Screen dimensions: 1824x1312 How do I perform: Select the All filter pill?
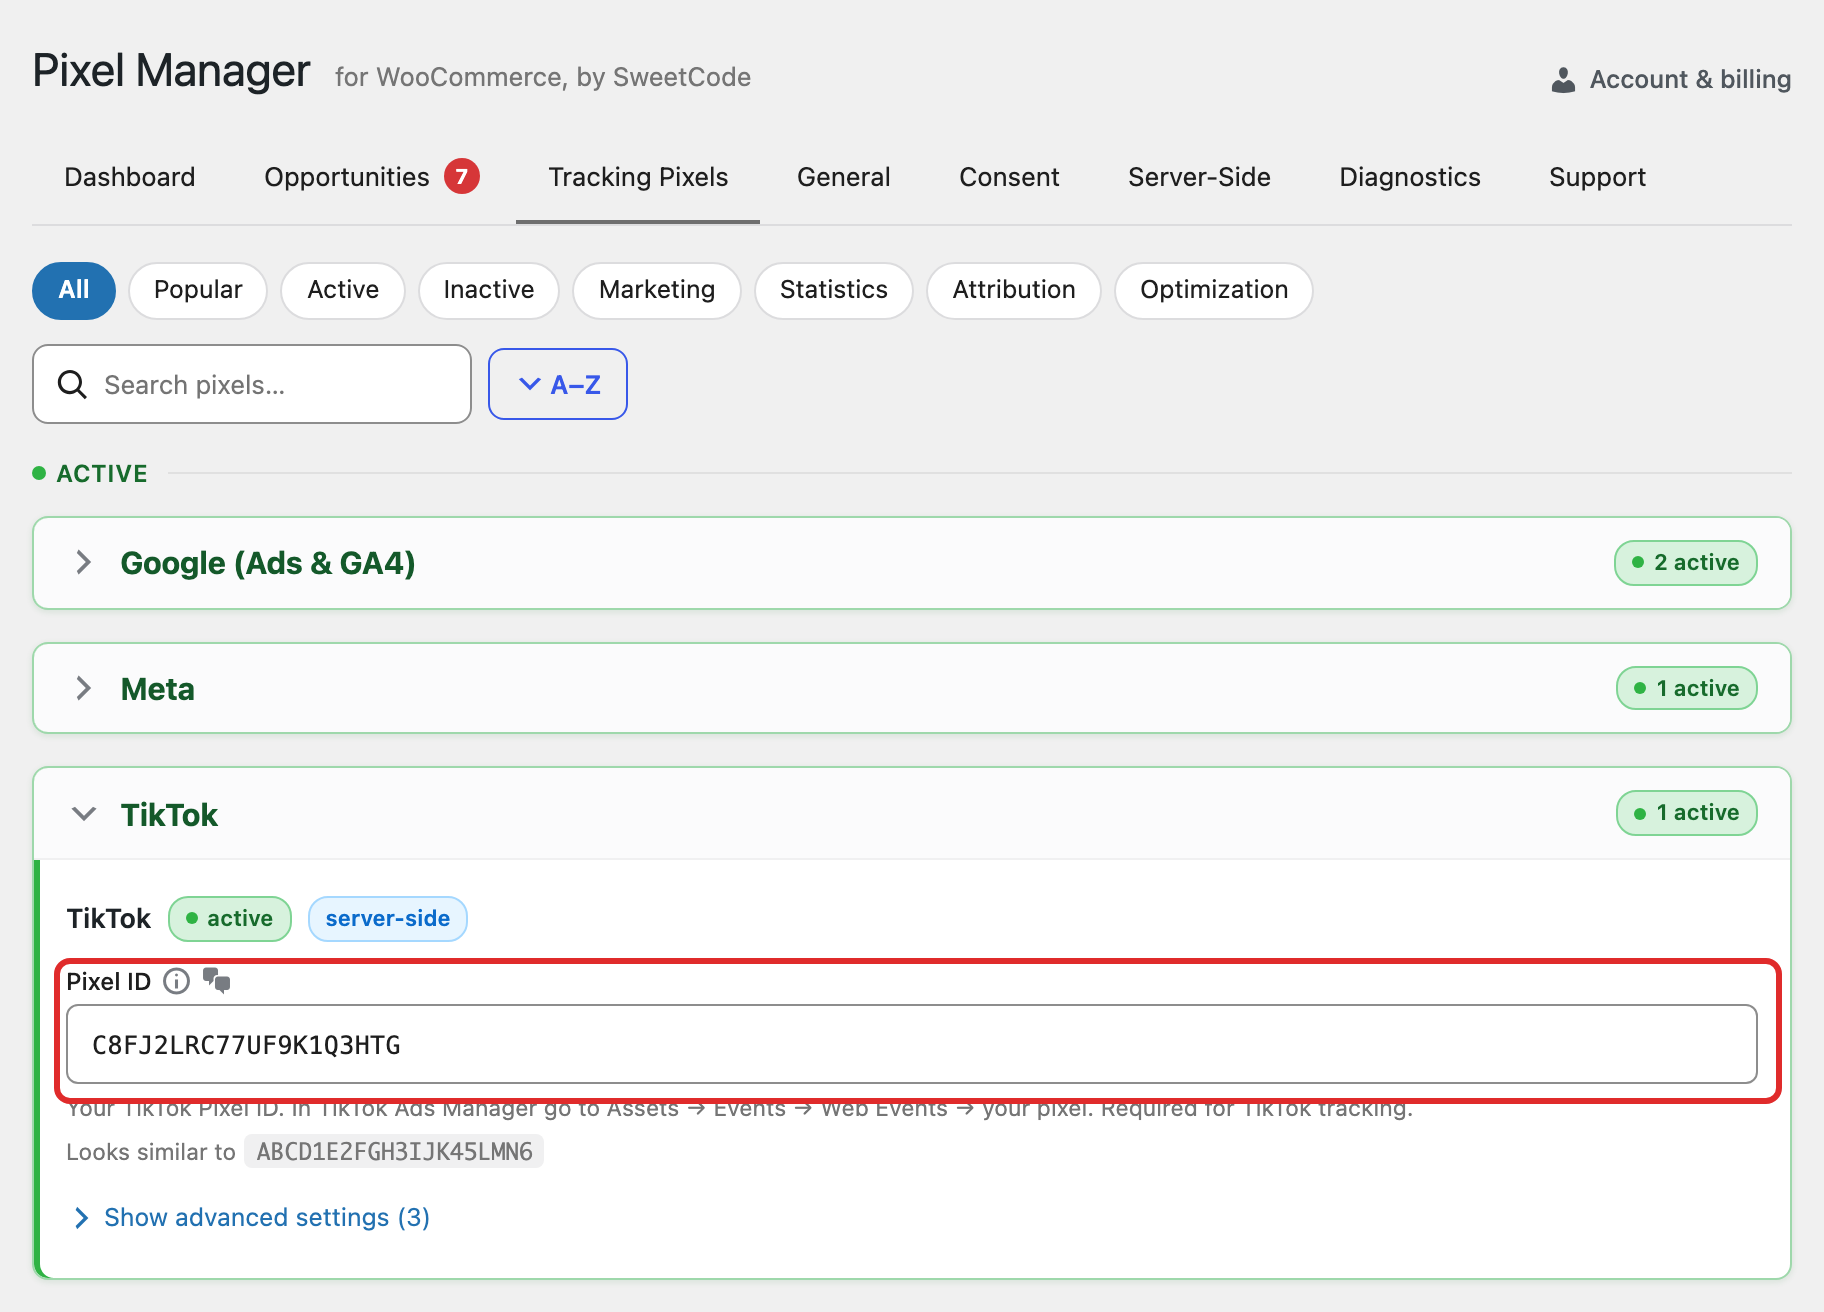pyautogui.click(x=74, y=290)
